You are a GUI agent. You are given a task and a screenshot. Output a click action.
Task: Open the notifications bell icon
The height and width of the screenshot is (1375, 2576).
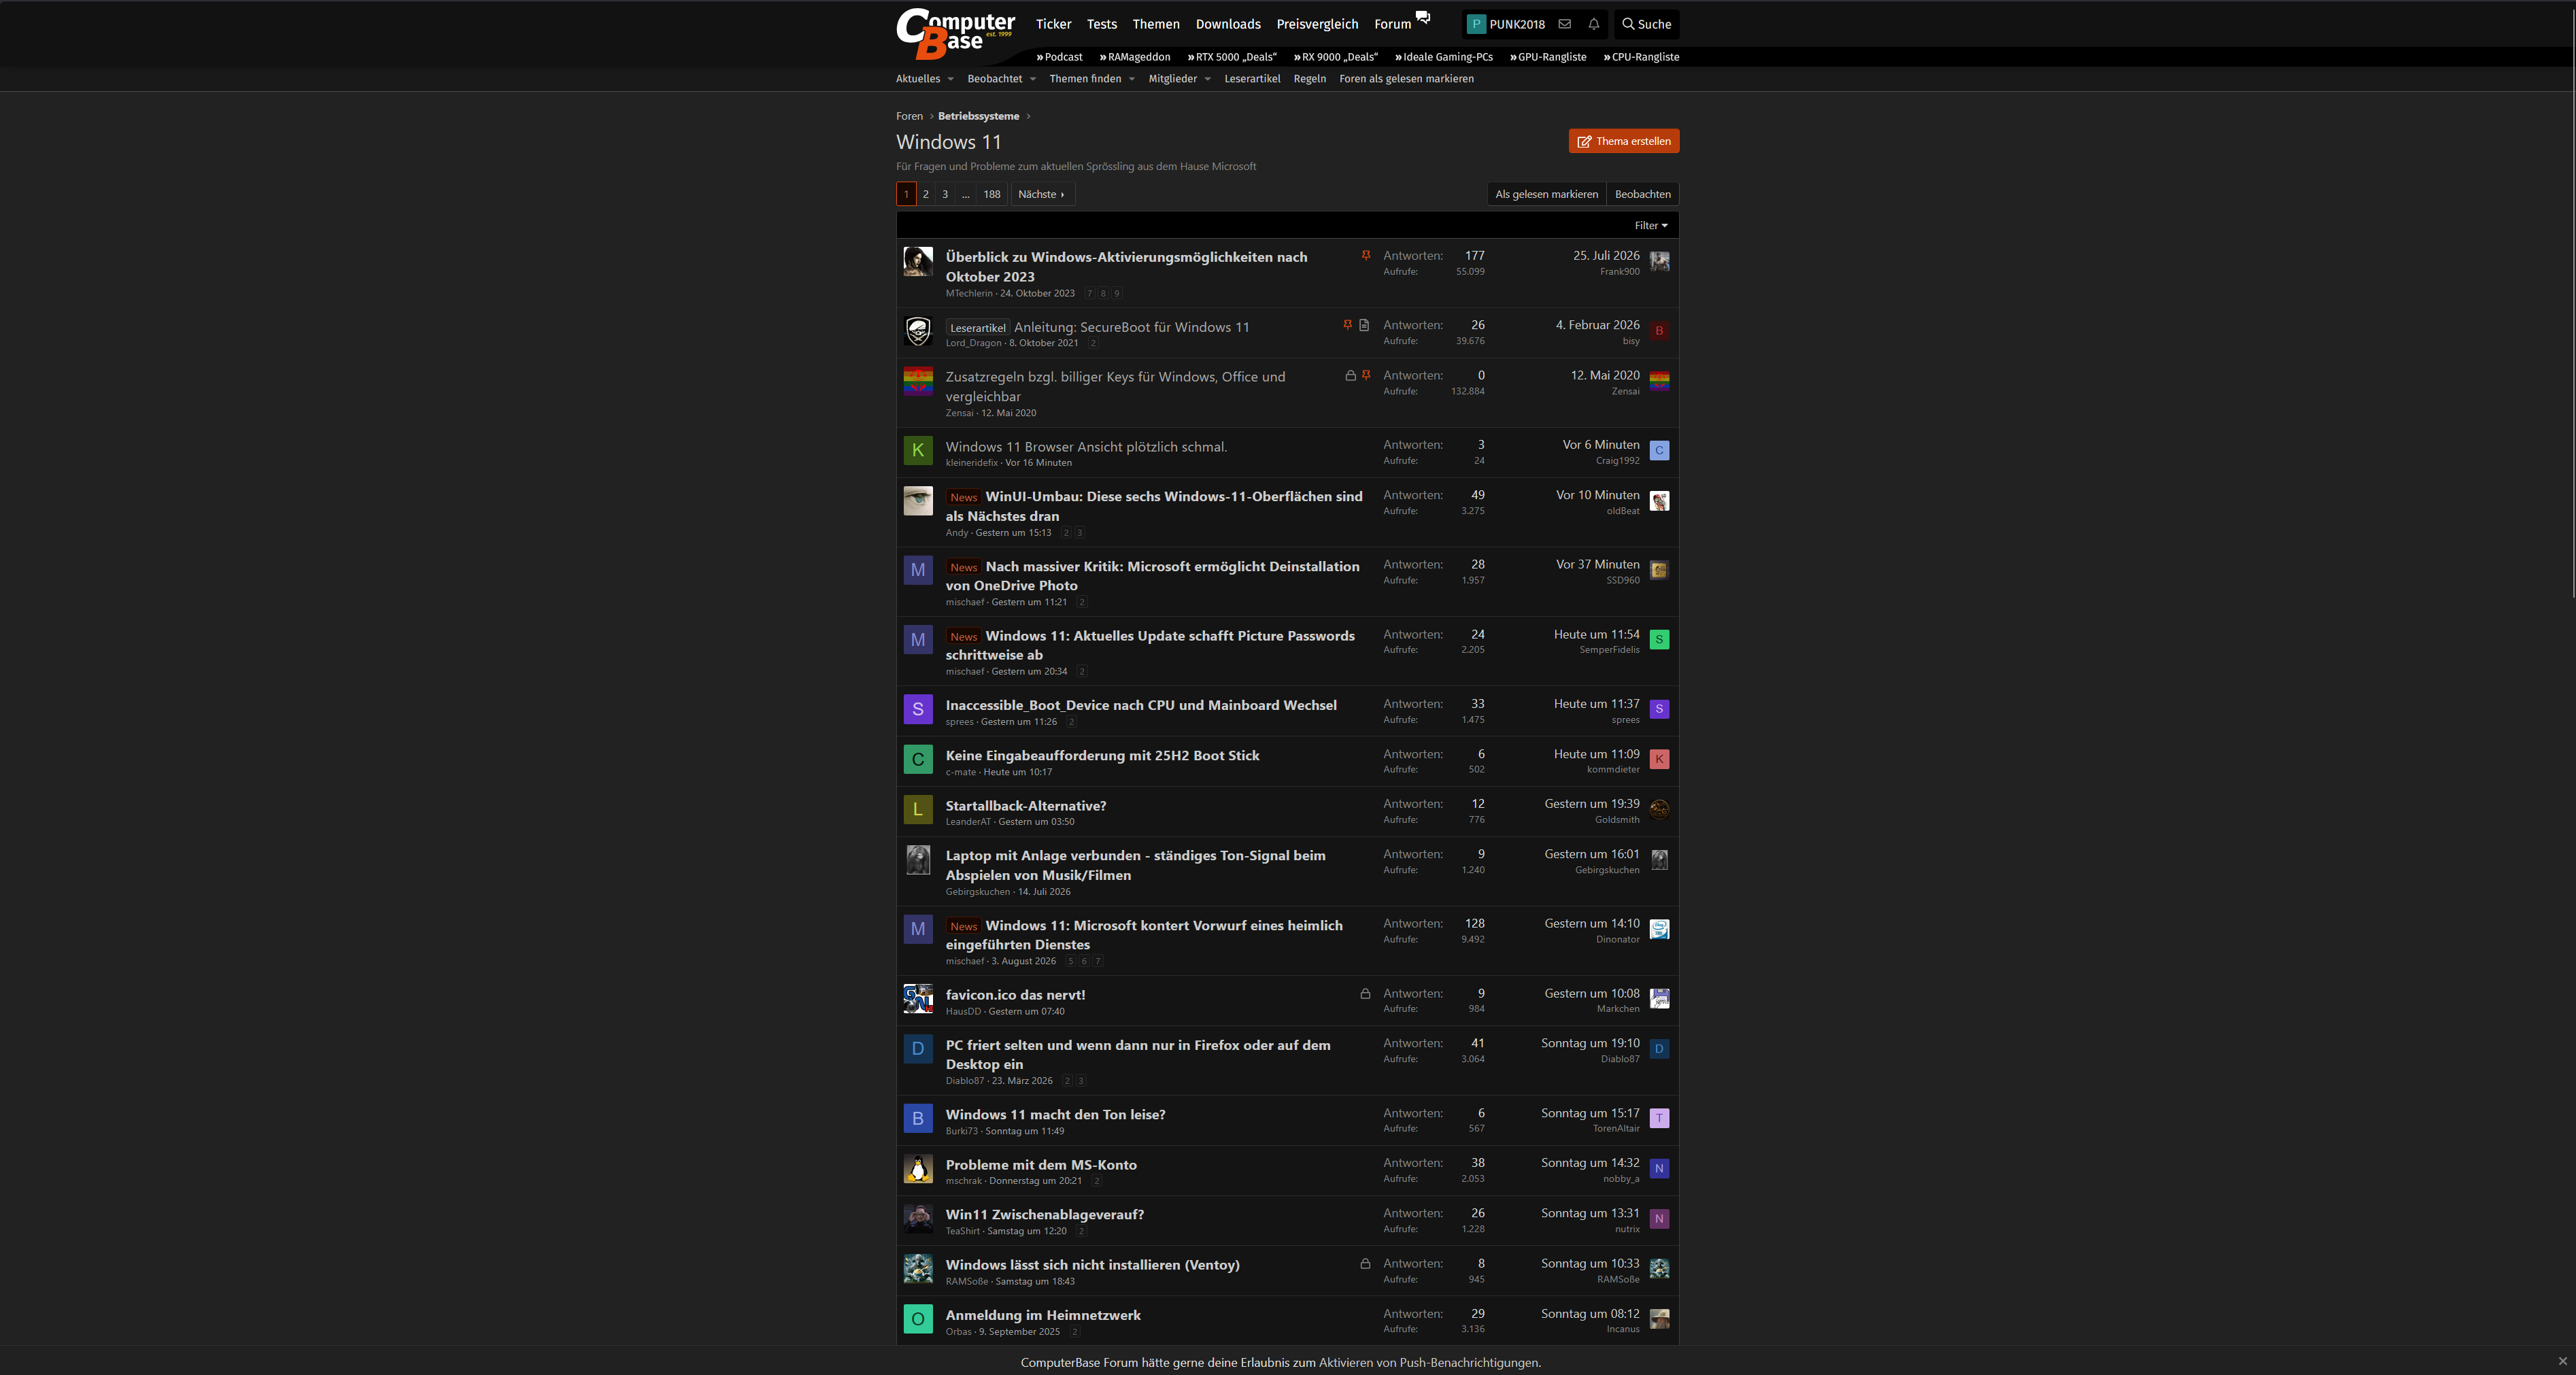pos(1594,24)
